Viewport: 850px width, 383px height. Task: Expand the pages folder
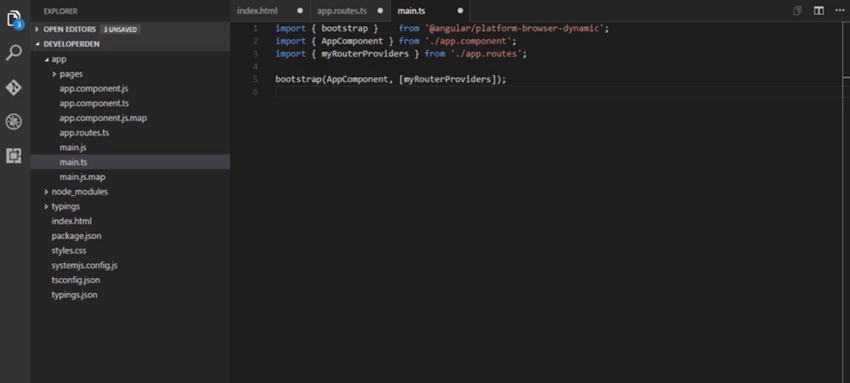point(71,74)
